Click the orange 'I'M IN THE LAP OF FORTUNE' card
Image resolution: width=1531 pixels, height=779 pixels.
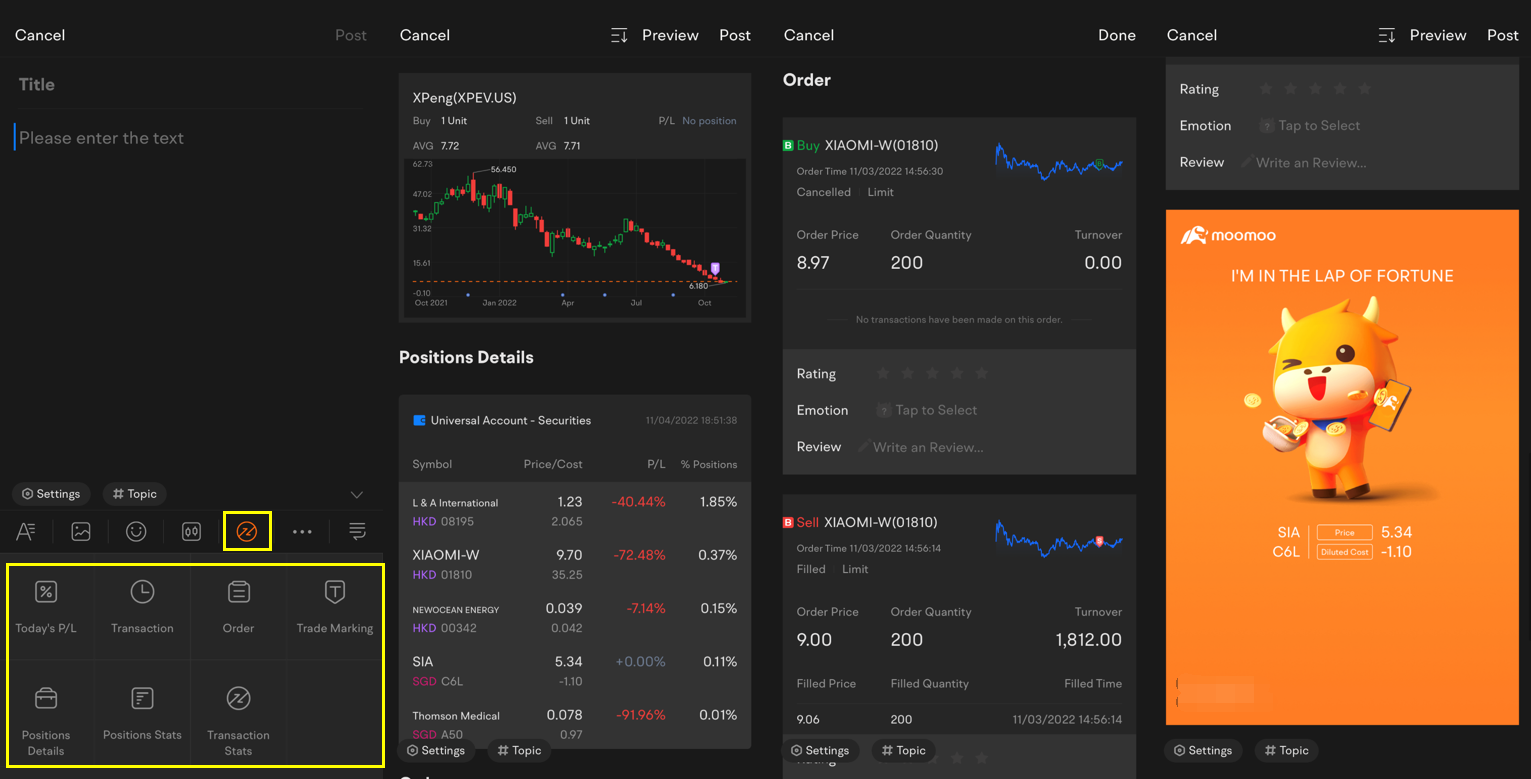click(1342, 467)
